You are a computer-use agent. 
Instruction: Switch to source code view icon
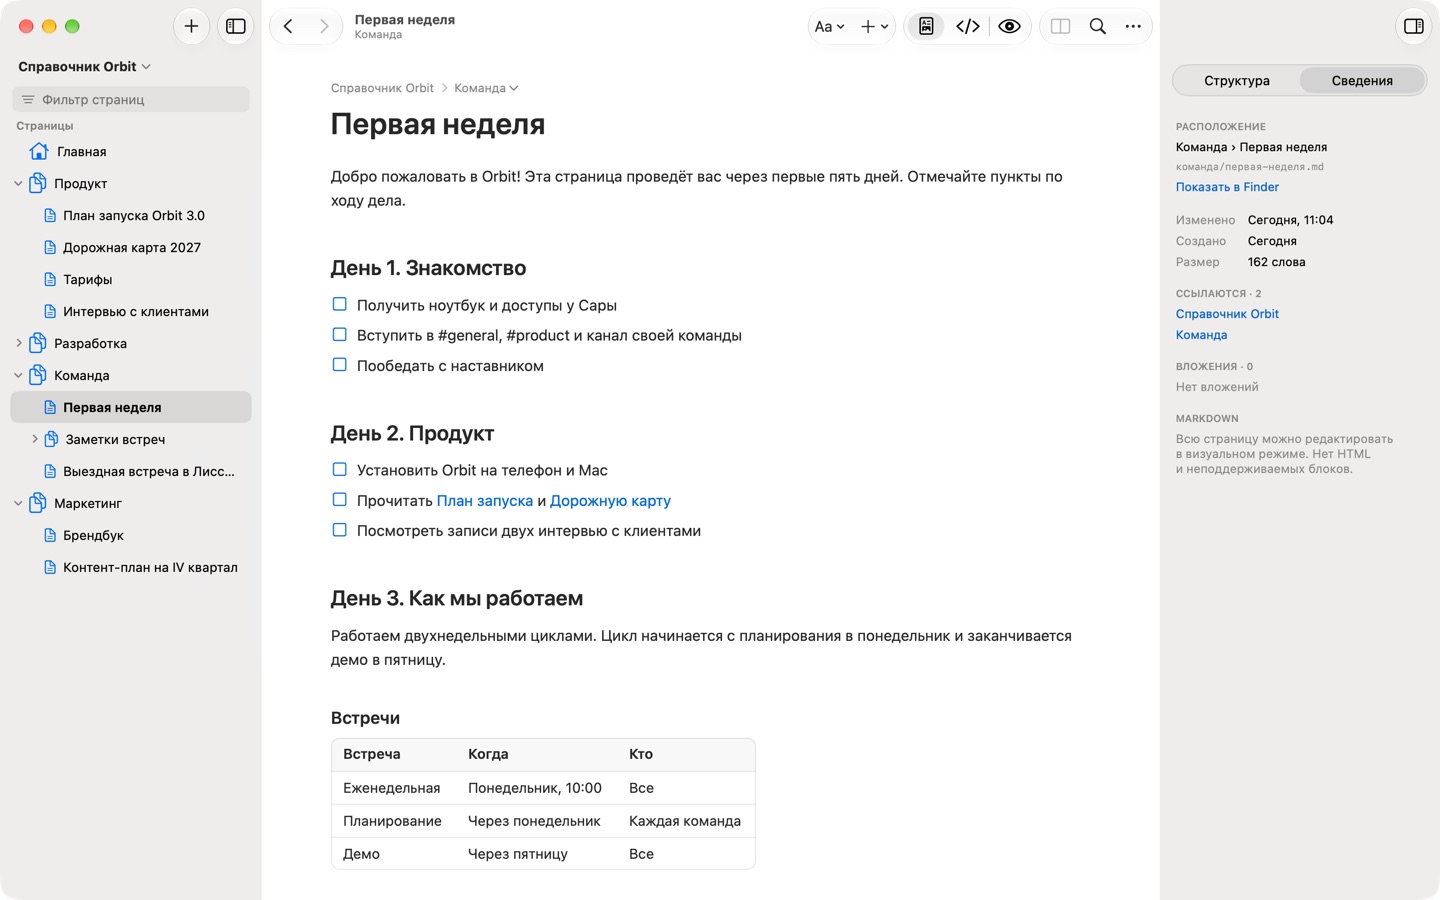[968, 26]
